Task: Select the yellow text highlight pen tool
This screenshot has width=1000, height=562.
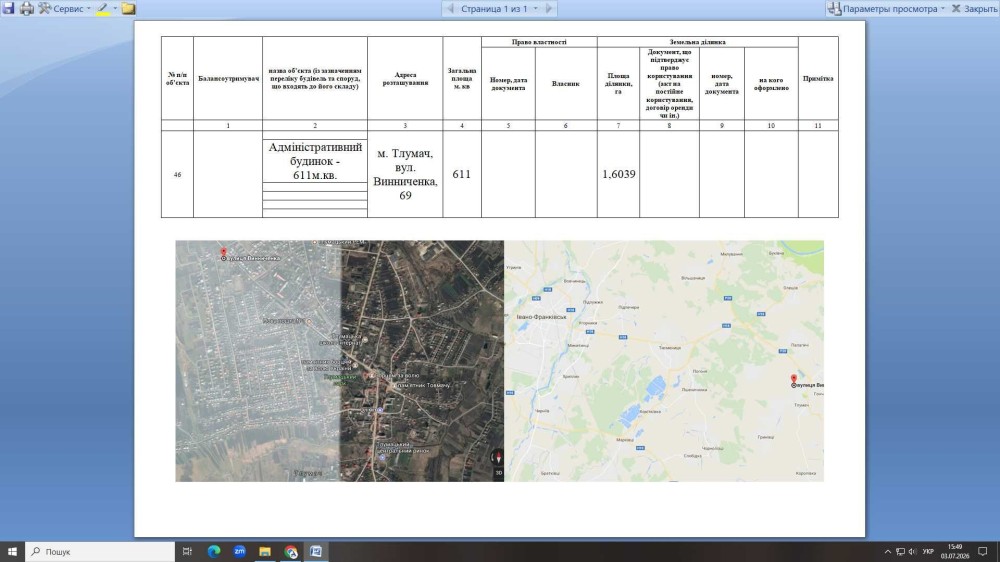Action: point(103,9)
